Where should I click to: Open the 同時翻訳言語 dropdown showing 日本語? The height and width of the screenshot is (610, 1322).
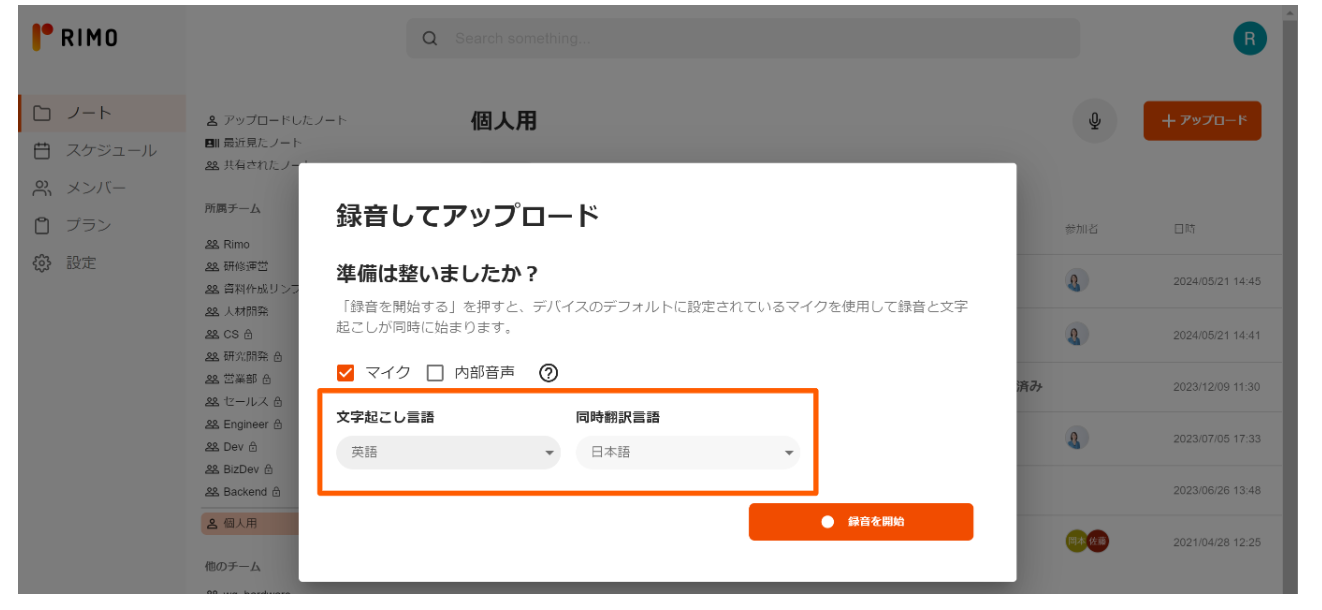coord(688,453)
